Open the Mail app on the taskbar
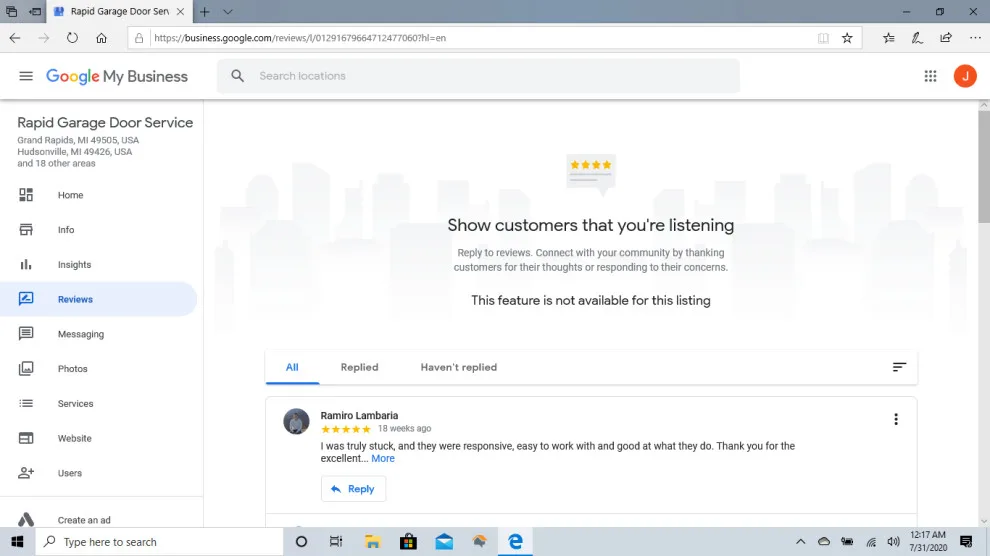 coord(444,541)
